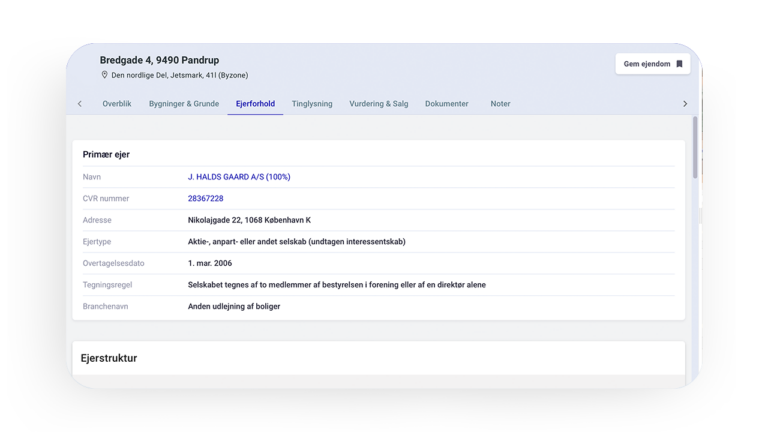Image resolution: width=768 pixels, height=432 pixels.
Task: Switch to the Bygninger & Grunde tab
Action: [x=184, y=104]
